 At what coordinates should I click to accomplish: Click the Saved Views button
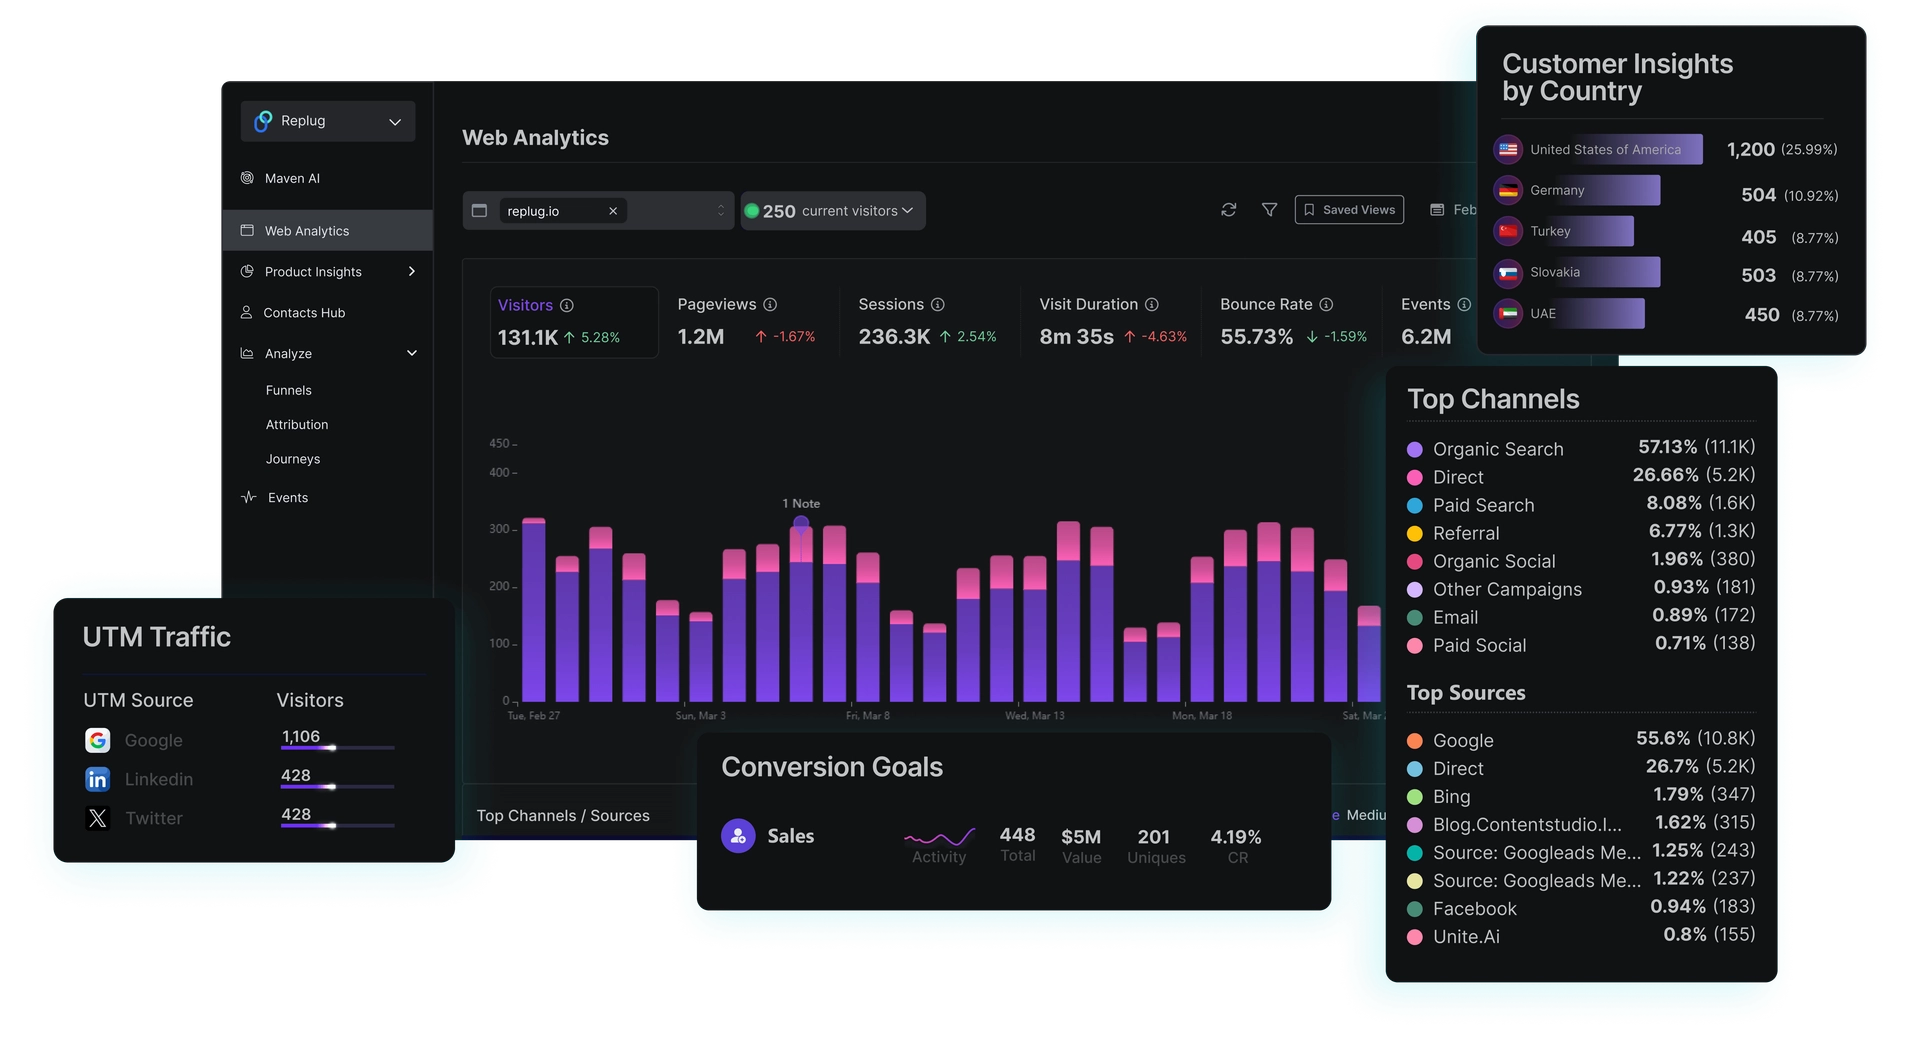[1349, 210]
